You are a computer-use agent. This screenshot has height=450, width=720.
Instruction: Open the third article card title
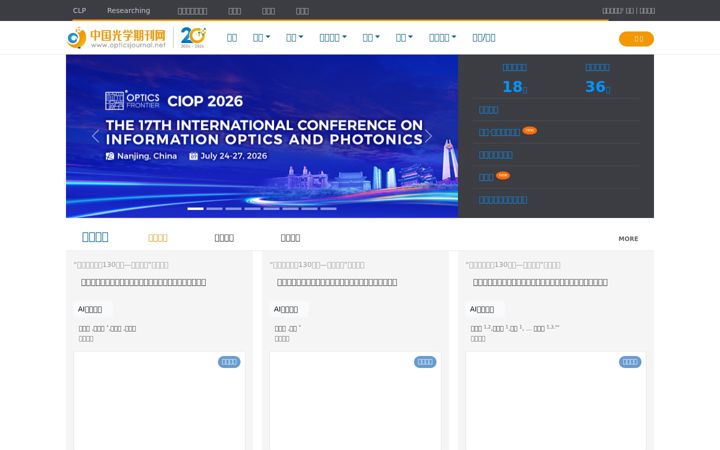tap(540, 282)
